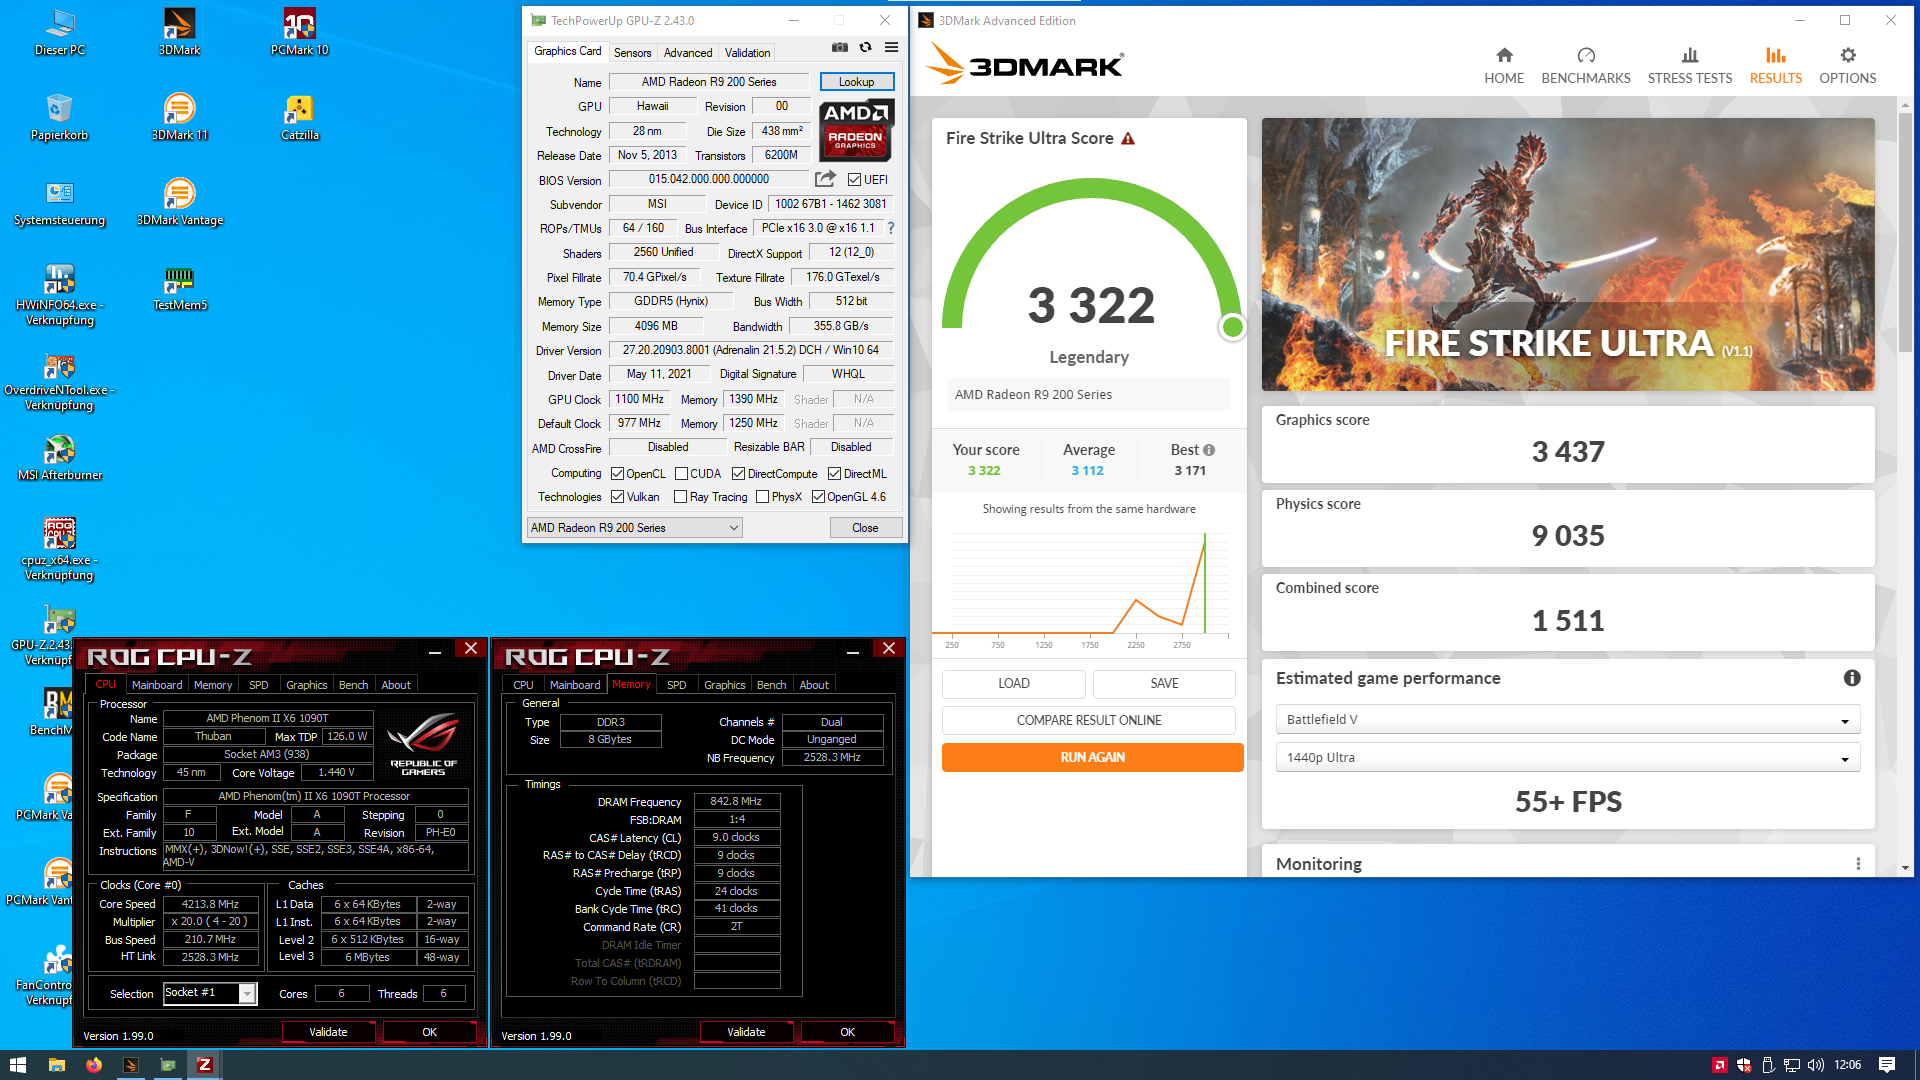Screen dimensions: 1920x1080
Task: Open Windows Start menu
Action: click(x=18, y=1065)
